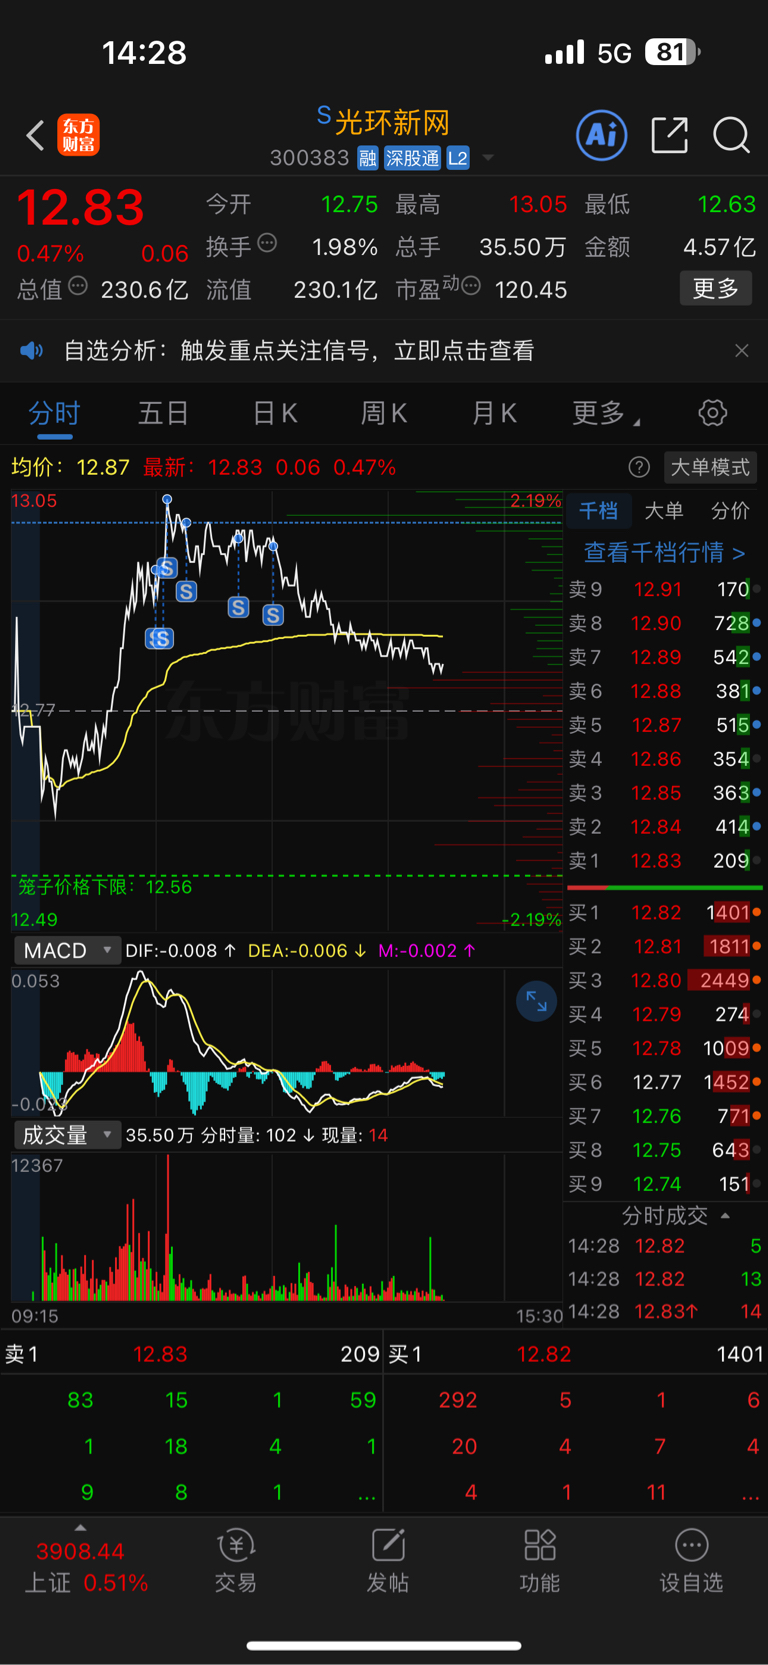Screen dimensions: 768x1665
Task: Open chart settings gear icon
Action: (x=712, y=413)
